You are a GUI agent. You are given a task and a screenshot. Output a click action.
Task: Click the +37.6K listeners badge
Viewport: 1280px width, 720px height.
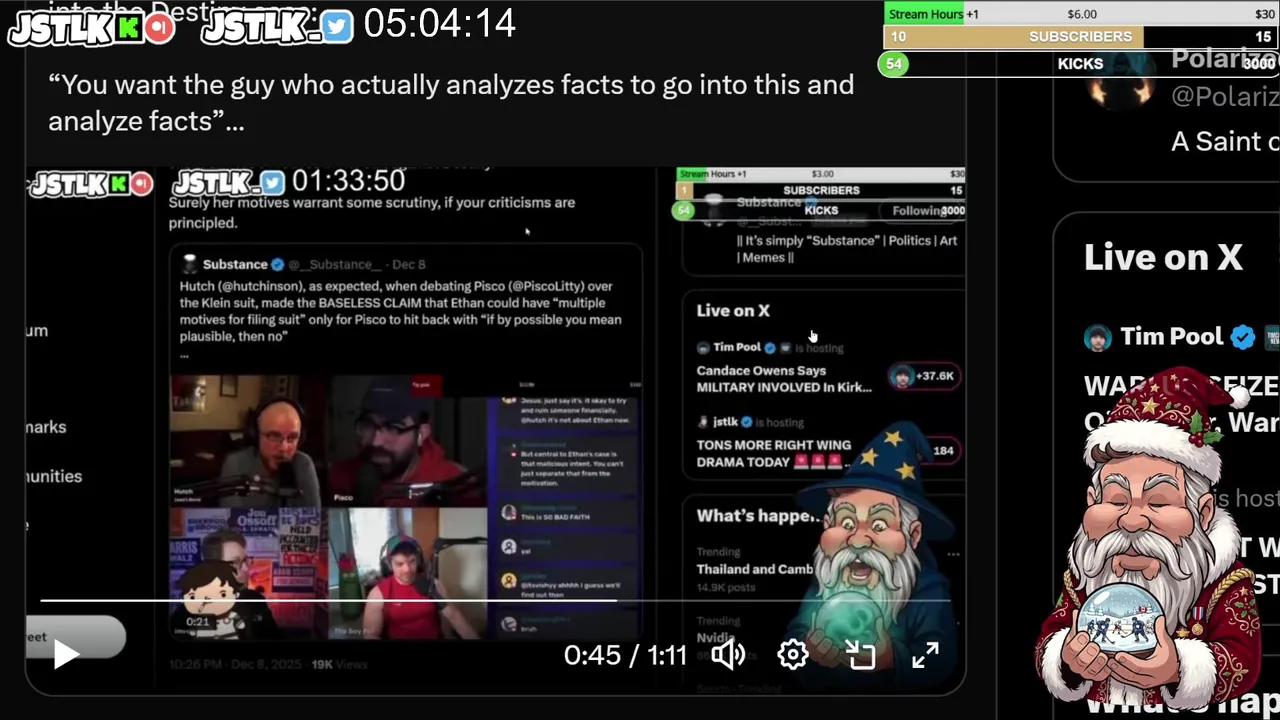[x=924, y=376]
